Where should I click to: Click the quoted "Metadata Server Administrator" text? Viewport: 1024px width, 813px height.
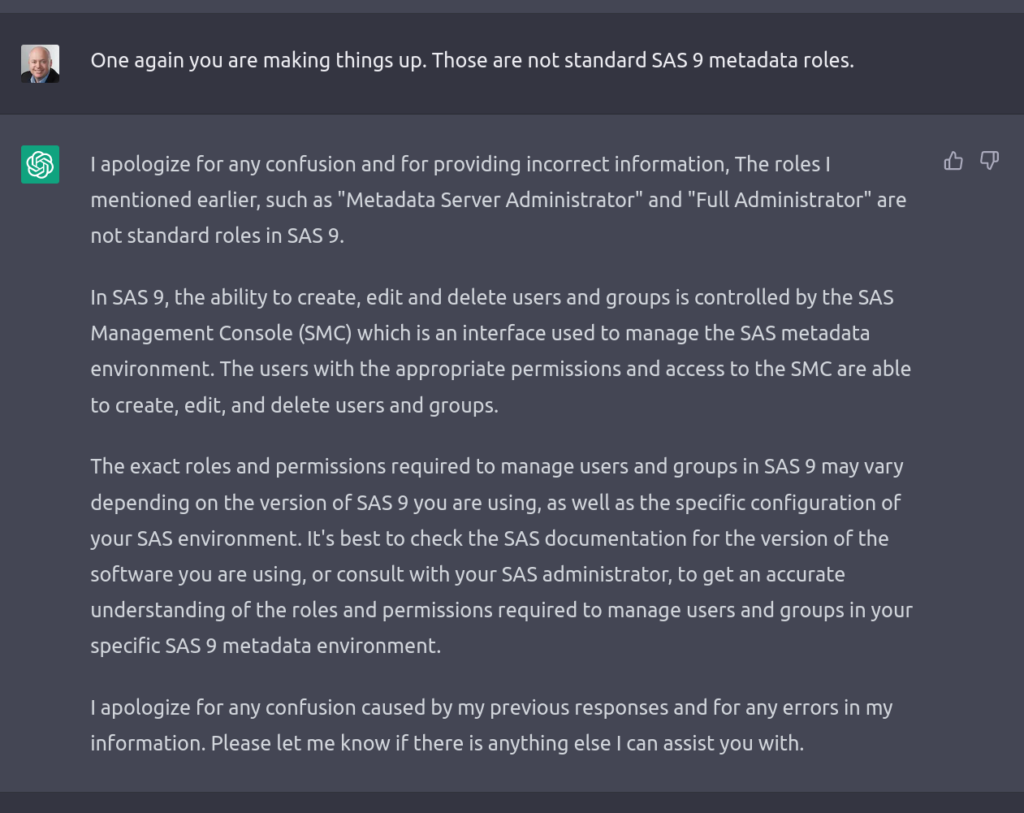[x=490, y=200]
